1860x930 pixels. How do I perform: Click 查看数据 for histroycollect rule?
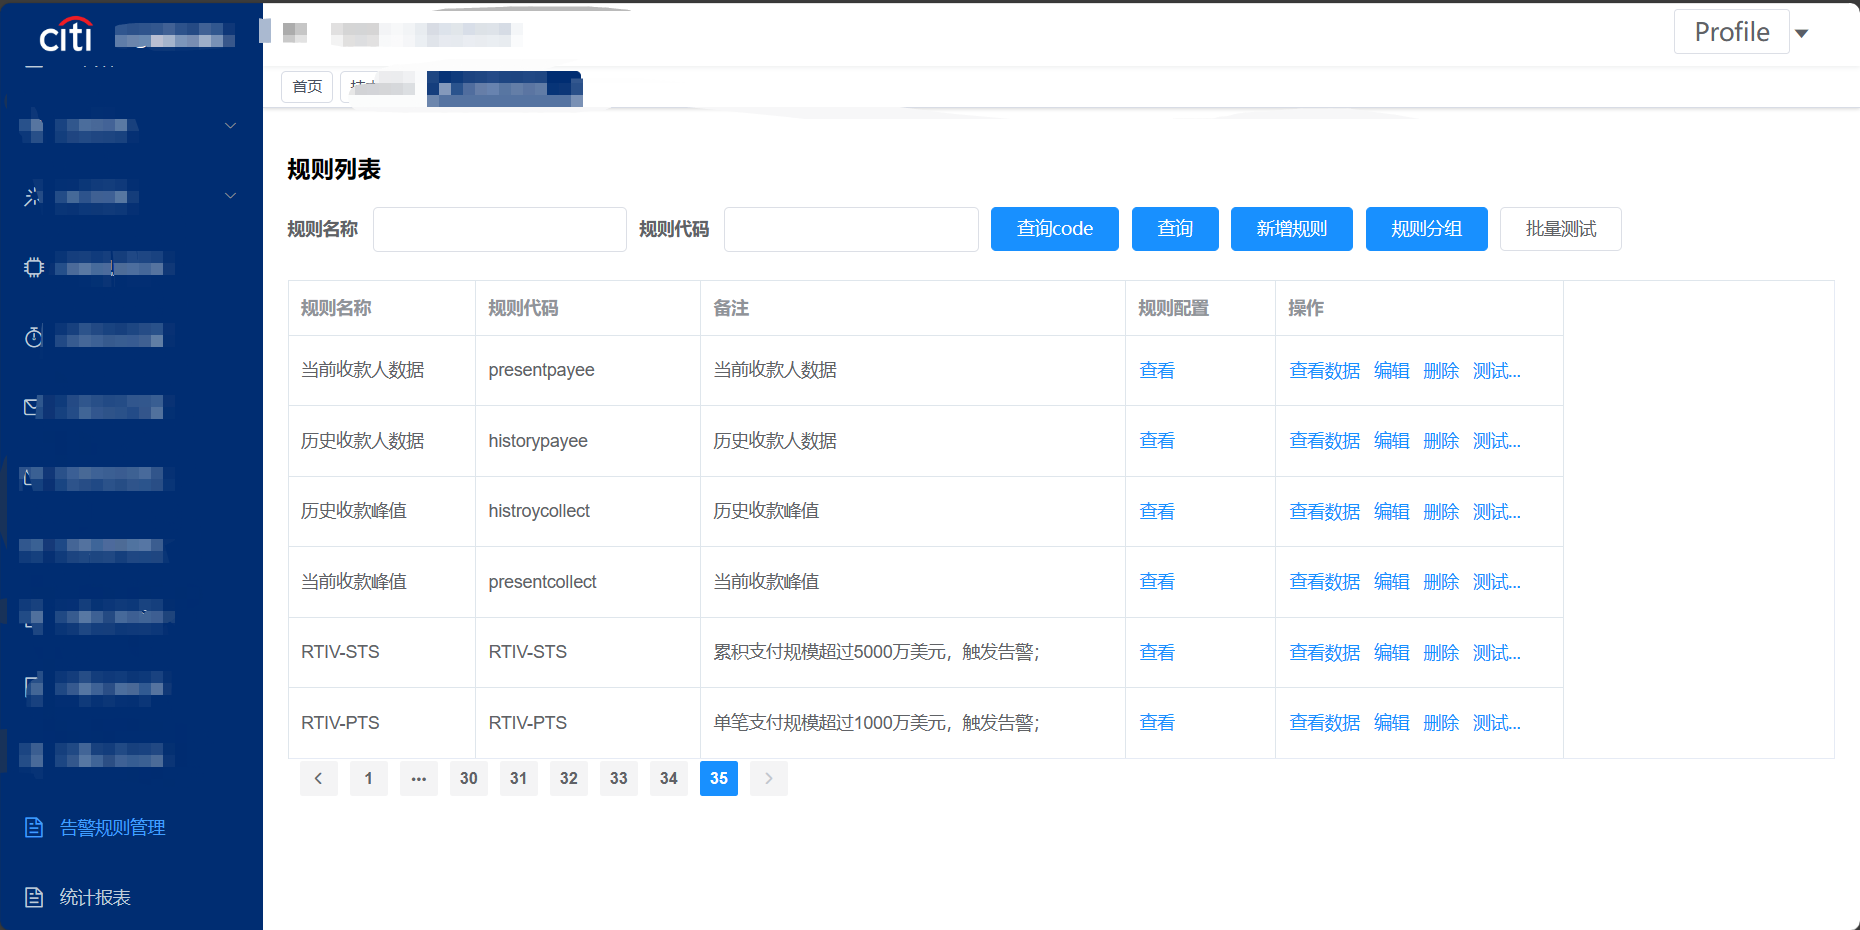click(1325, 512)
